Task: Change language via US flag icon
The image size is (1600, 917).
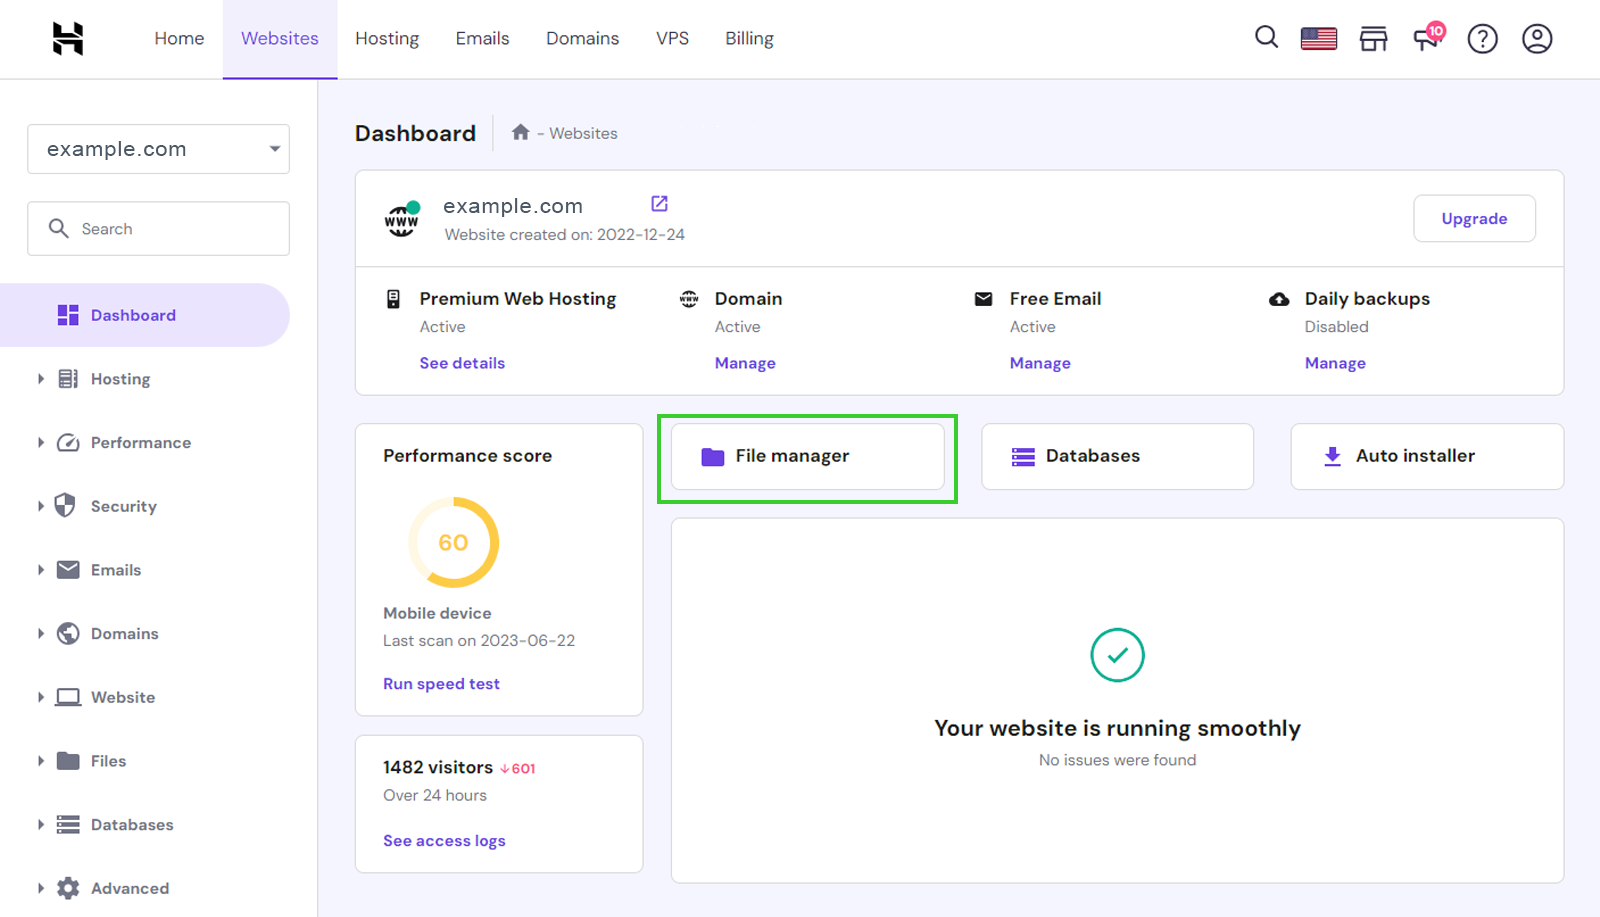Action: (1319, 38)
